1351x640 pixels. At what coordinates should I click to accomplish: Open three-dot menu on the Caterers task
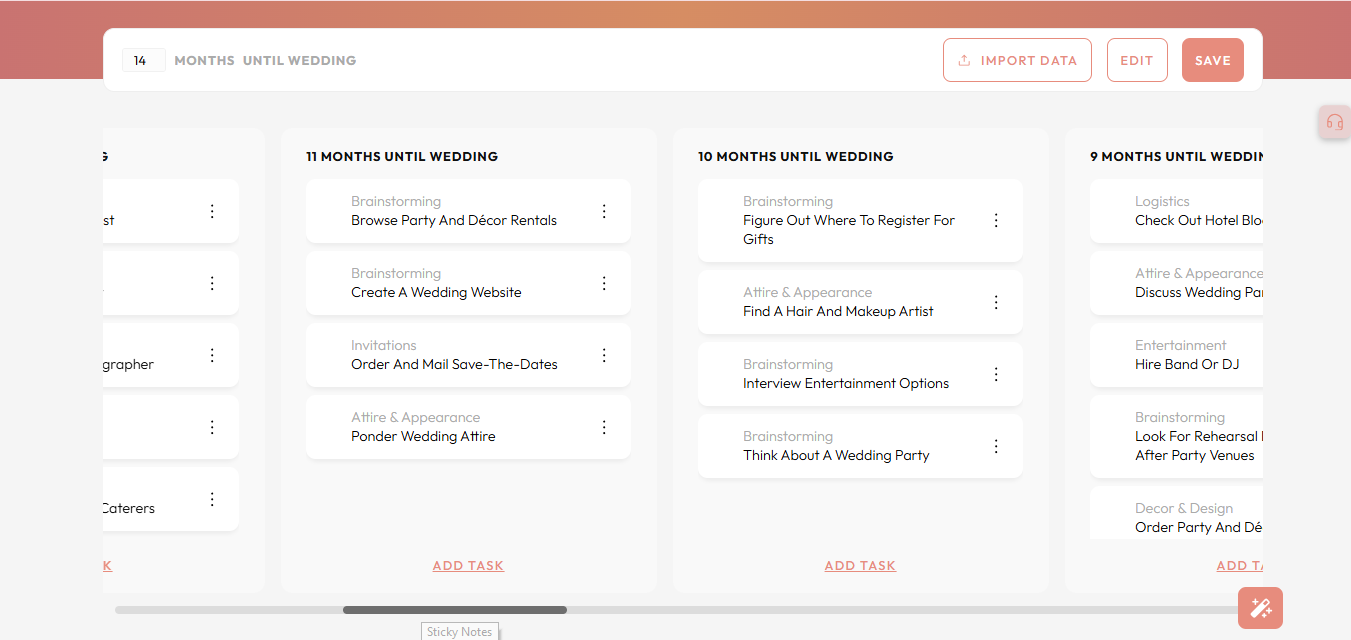[x=212, y=499]
